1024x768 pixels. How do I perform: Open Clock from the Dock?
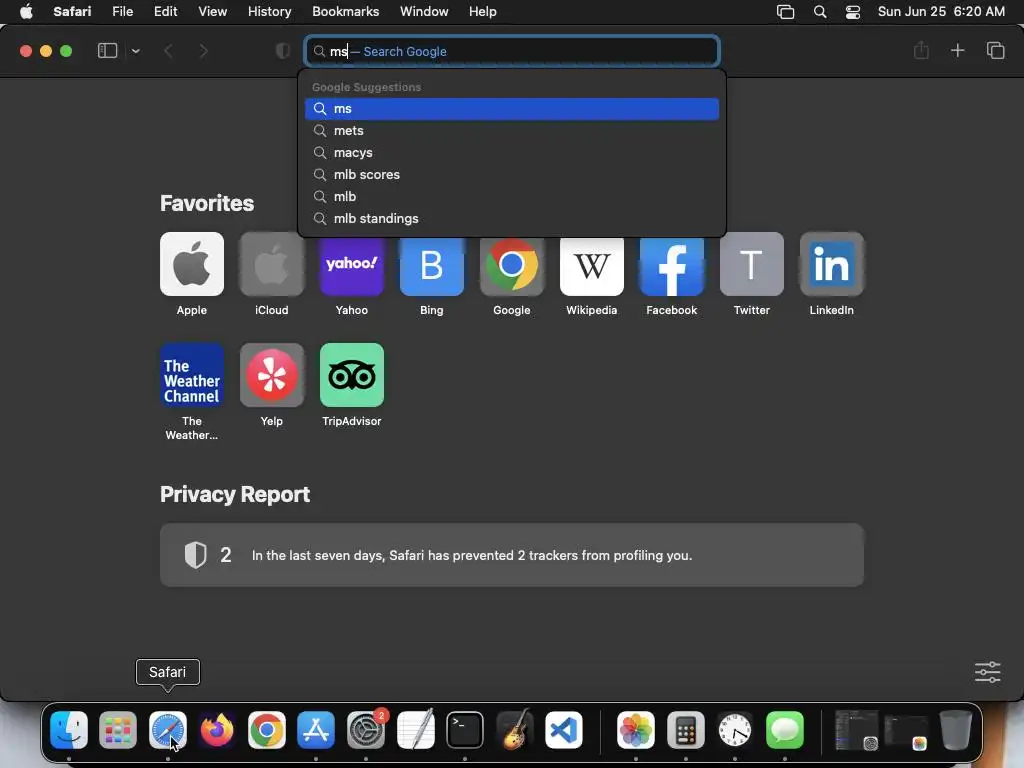click(735, 730)
